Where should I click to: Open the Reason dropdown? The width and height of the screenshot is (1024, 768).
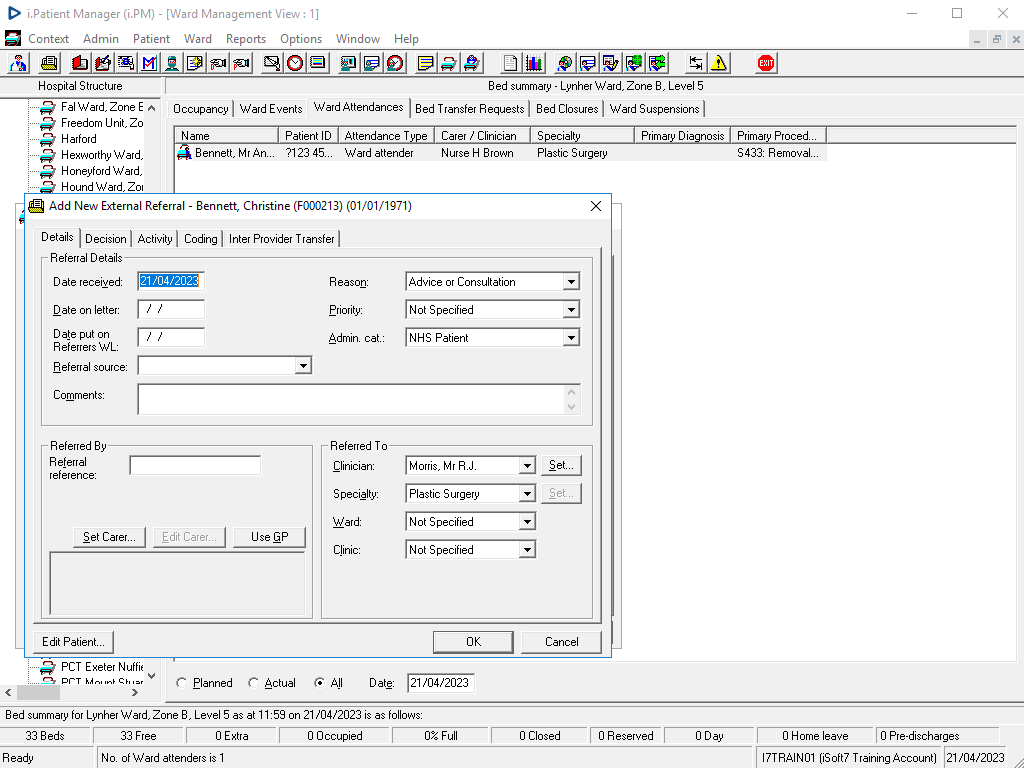pyautogui.click(x=571, y=282)
